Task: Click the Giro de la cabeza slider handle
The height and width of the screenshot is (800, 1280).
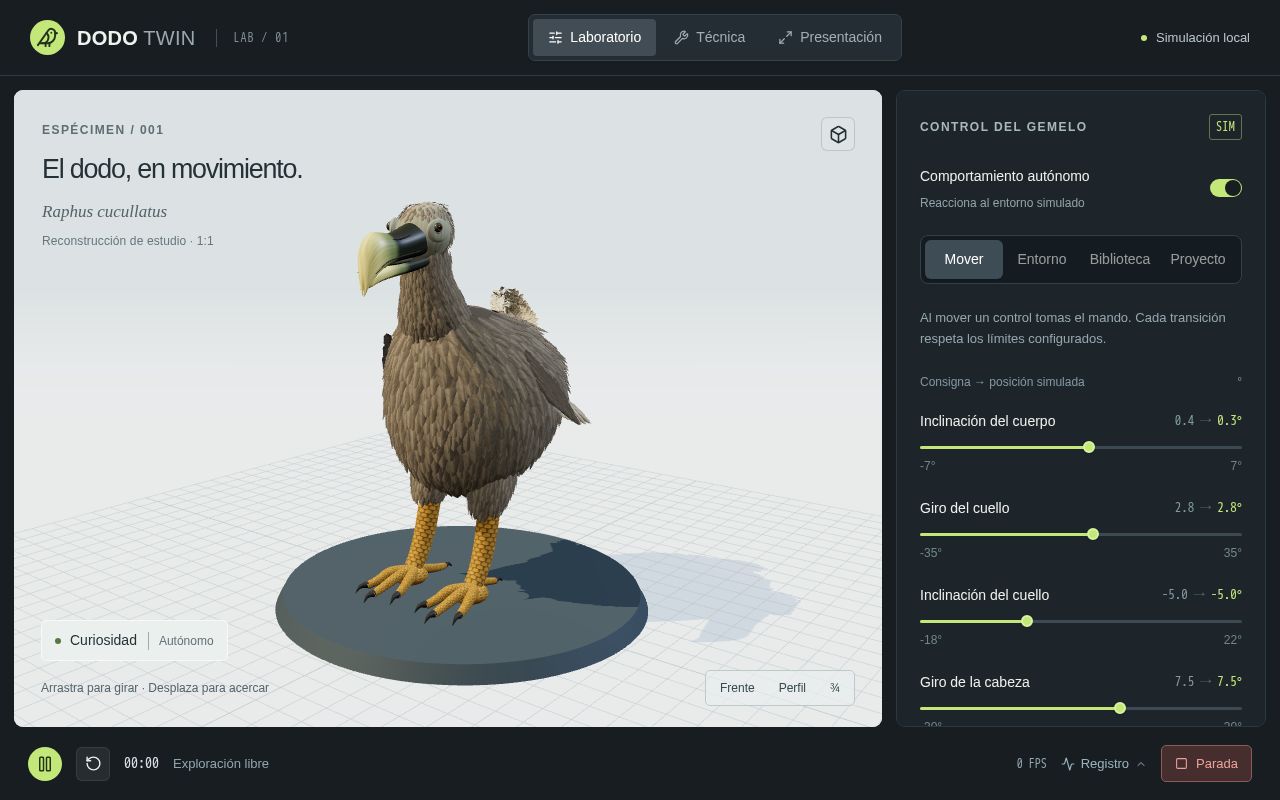Action: pyautogui.click(x=1120, y=708)
